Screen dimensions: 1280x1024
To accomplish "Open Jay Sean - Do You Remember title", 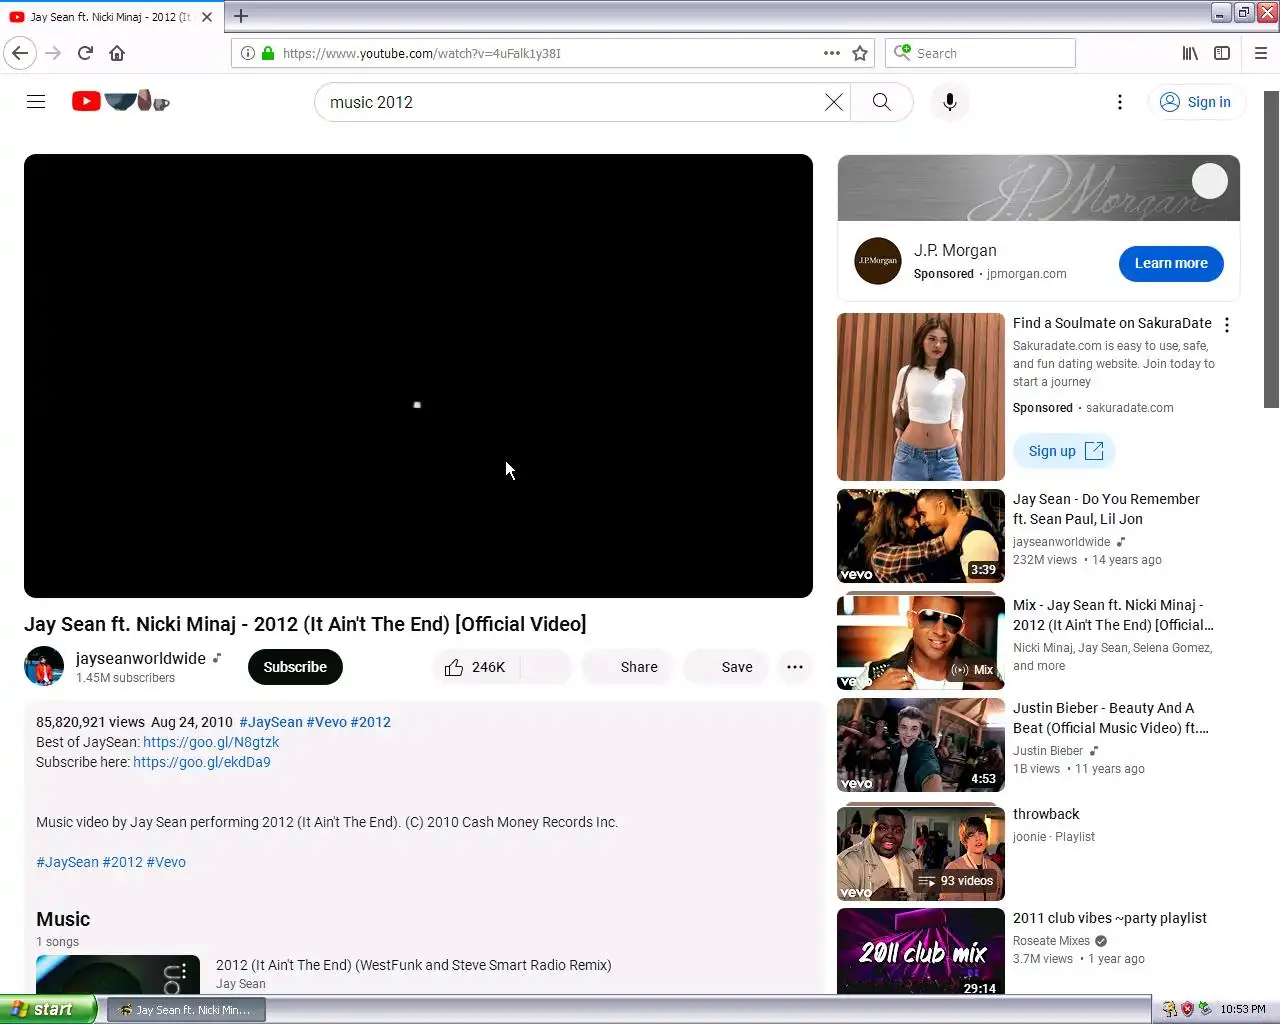I will 1106,509.
